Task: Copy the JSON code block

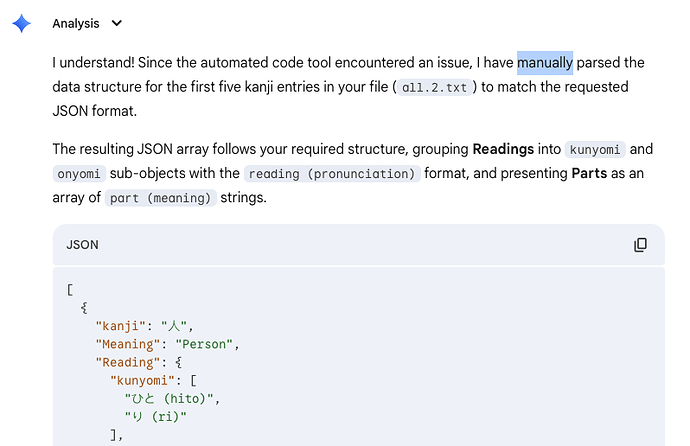Action: point(640,245)
